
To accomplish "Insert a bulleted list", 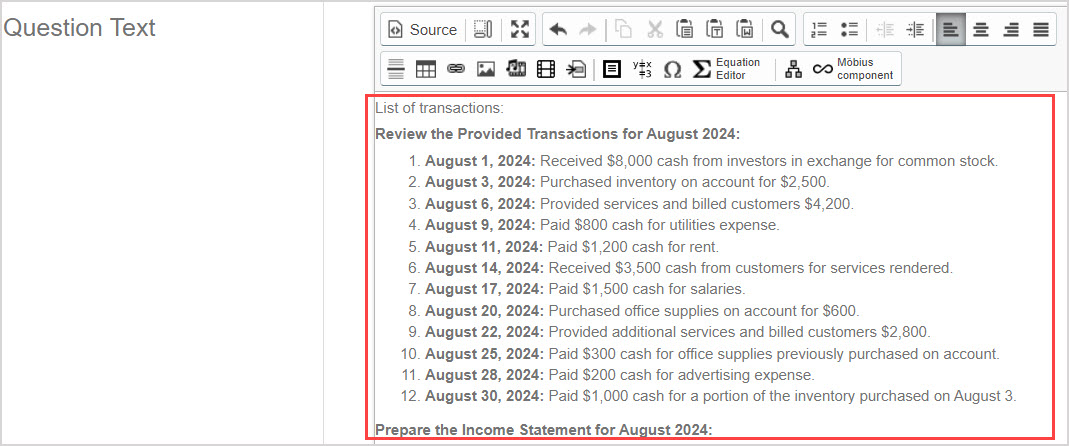I will tap(849, 30).
